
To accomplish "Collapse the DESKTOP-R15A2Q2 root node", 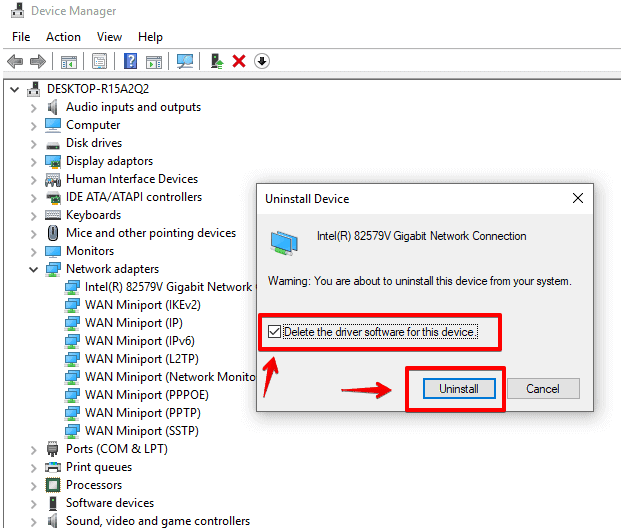I will point(15,90).
